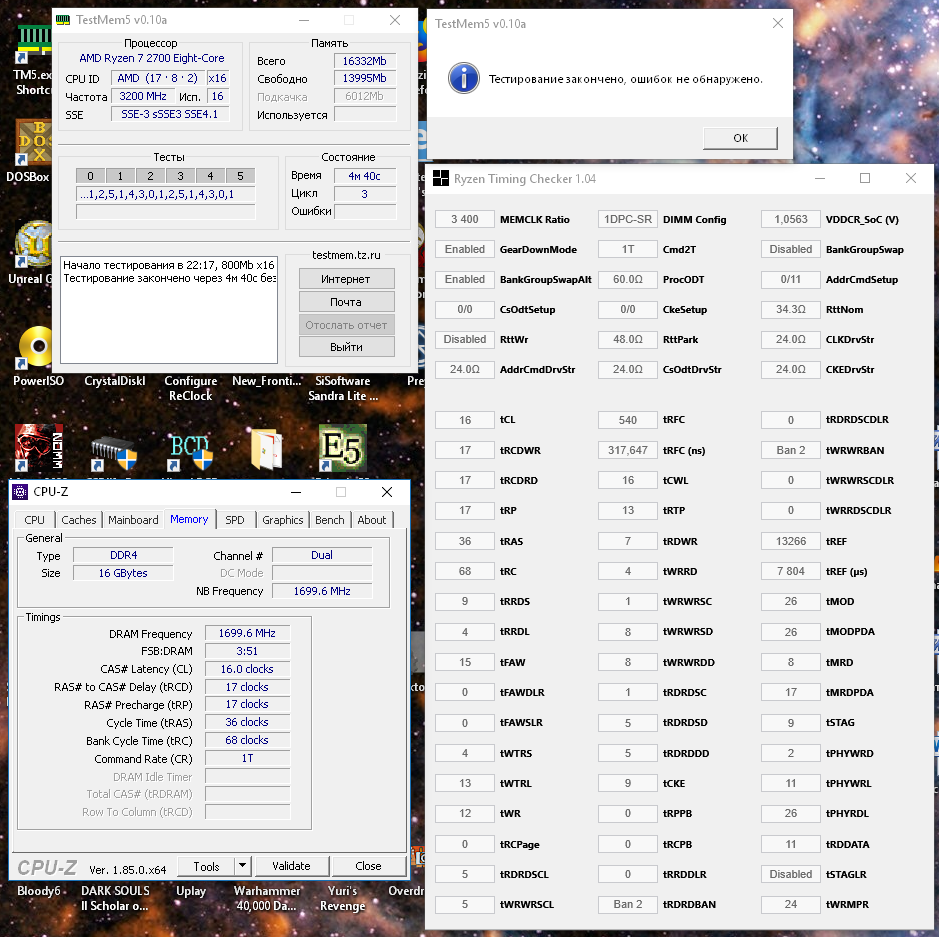Click the blue info icon in the TestMem5 dialog
939x937 pixels.
click(x=464, y=78)
